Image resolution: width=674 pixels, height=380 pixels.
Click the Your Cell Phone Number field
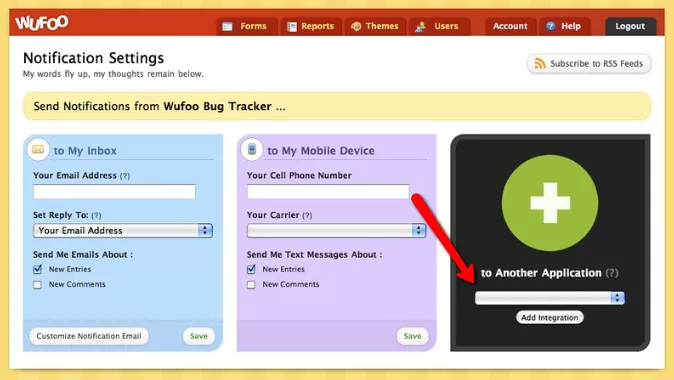click(x=328, y=191)
